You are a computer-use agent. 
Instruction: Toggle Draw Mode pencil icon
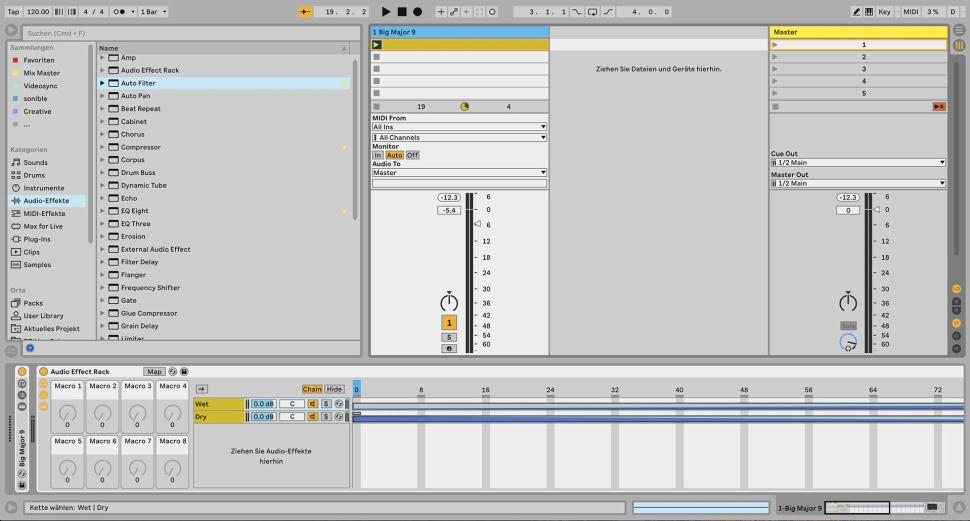(x=856, y=12)
